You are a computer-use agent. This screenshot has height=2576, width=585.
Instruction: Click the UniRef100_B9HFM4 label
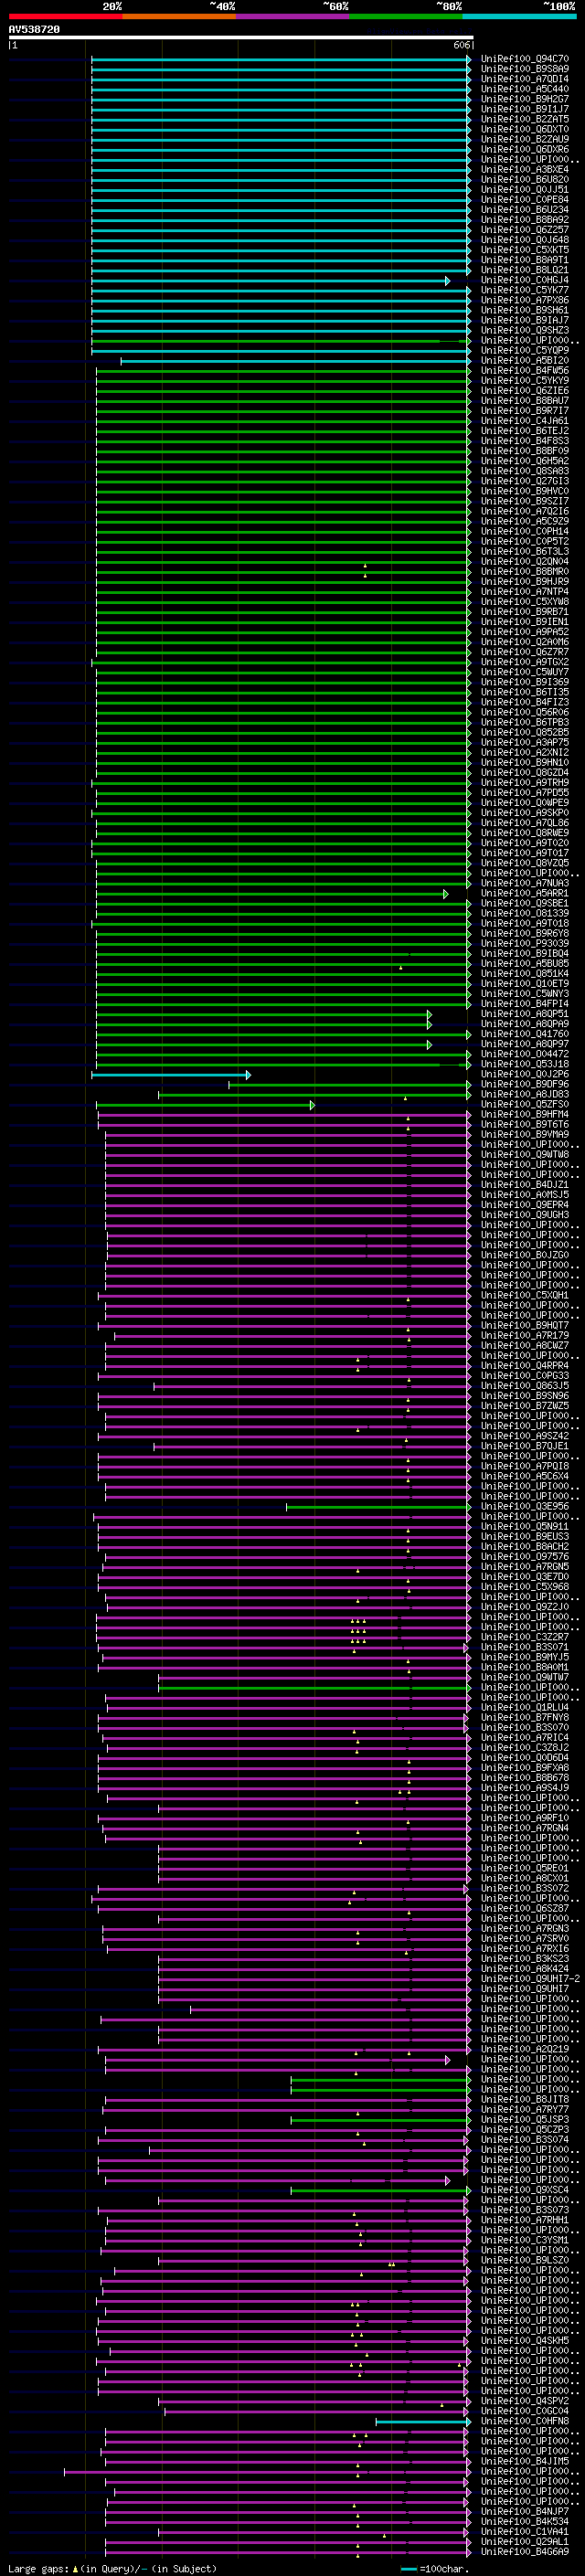525,1114
